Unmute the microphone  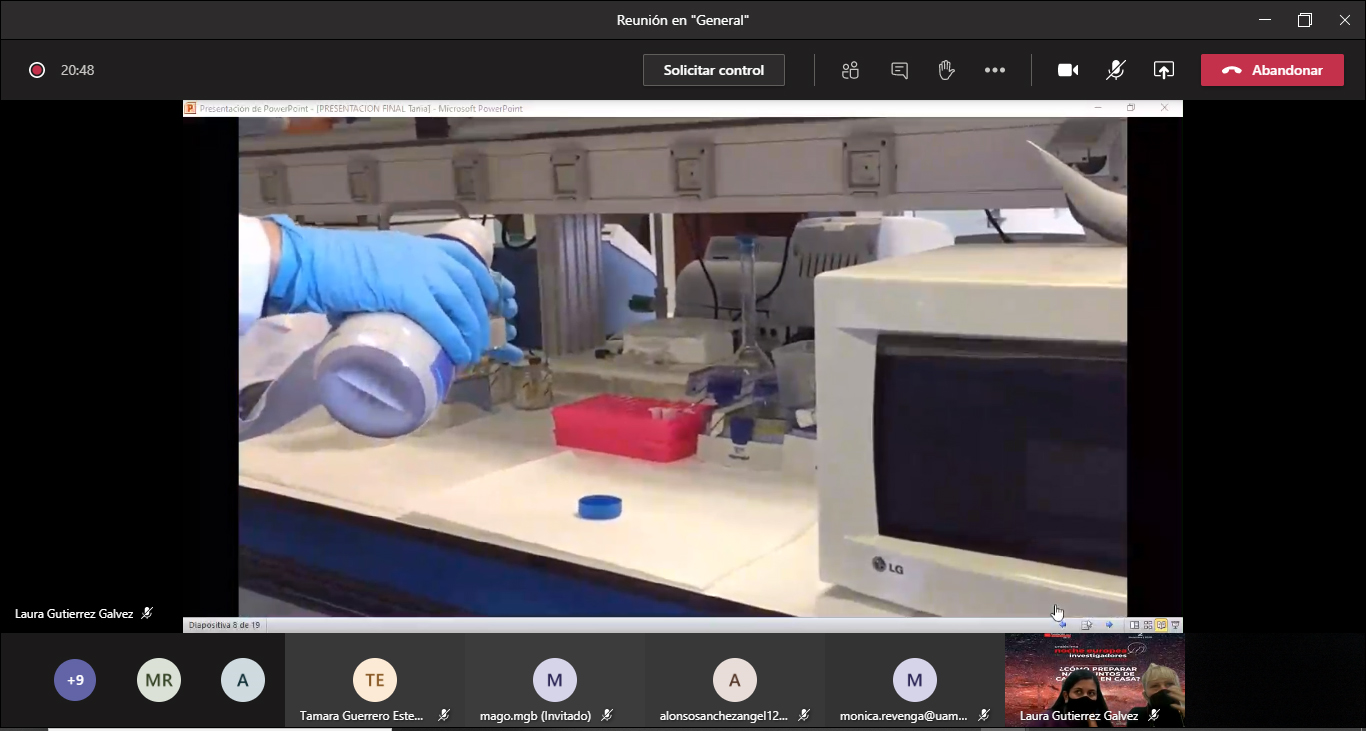(1115, 70)
